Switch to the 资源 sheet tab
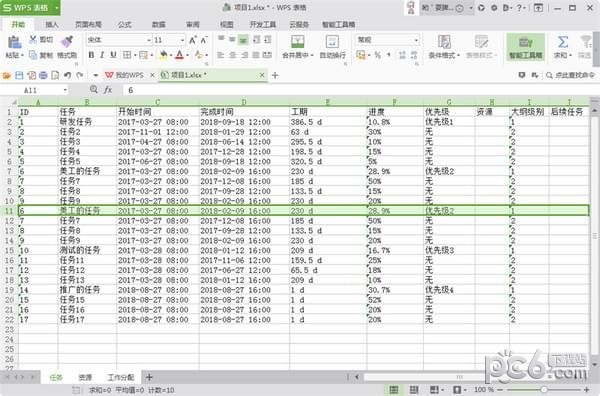 (85, 378)
